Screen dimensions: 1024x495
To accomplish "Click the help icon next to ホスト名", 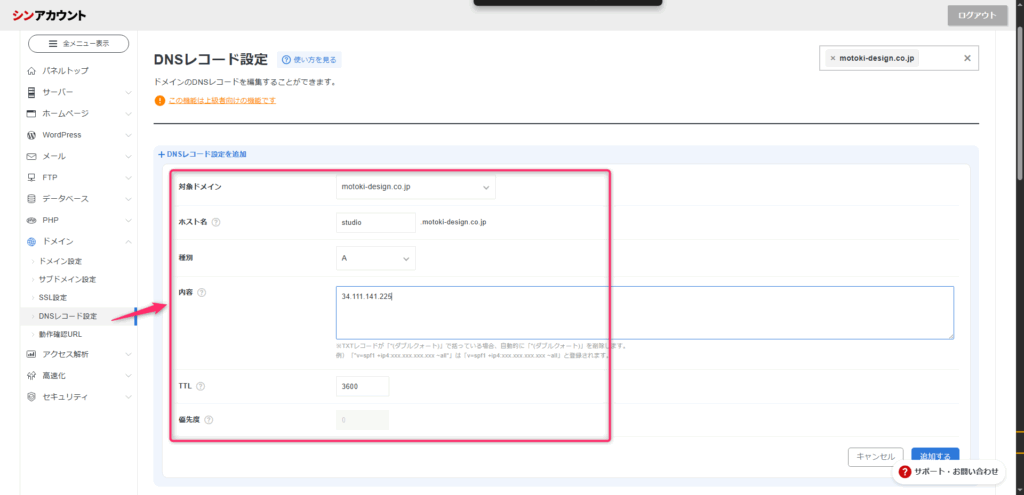I will pyautogui.click(x=216, y=222).
